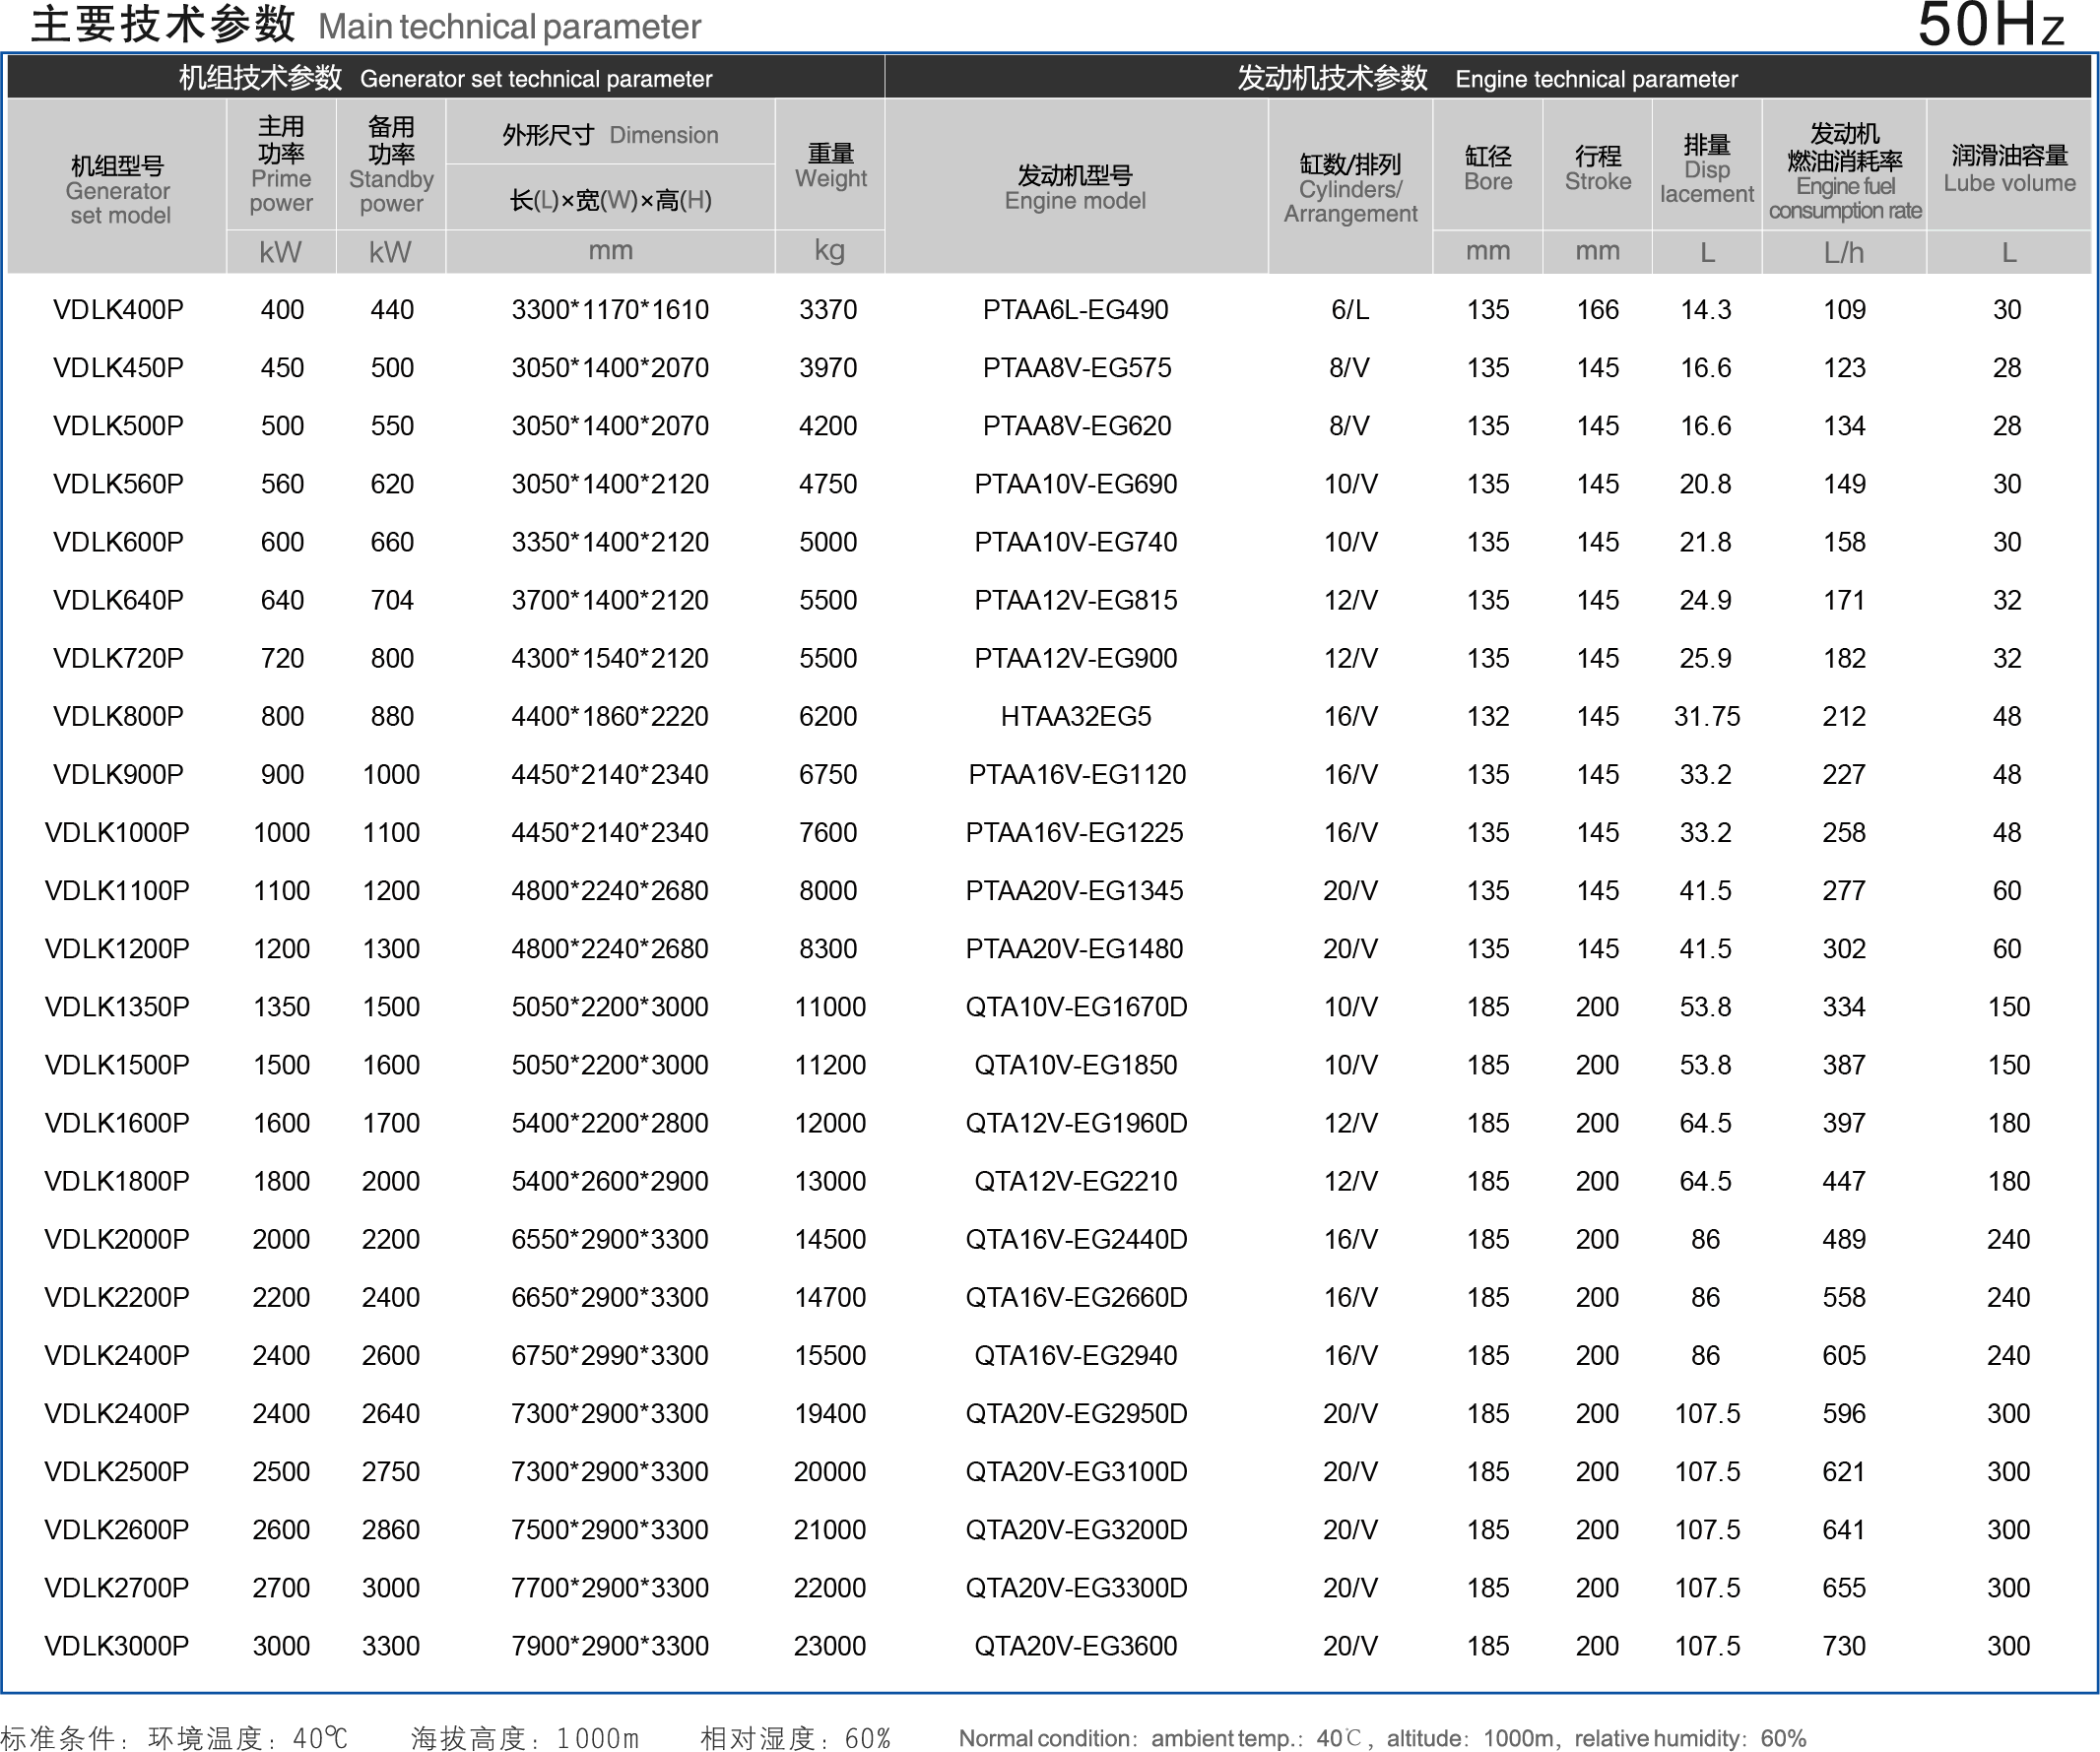Select the VDLK3000P row model cell
2100x1752 pixels.
coord(117,1646)
